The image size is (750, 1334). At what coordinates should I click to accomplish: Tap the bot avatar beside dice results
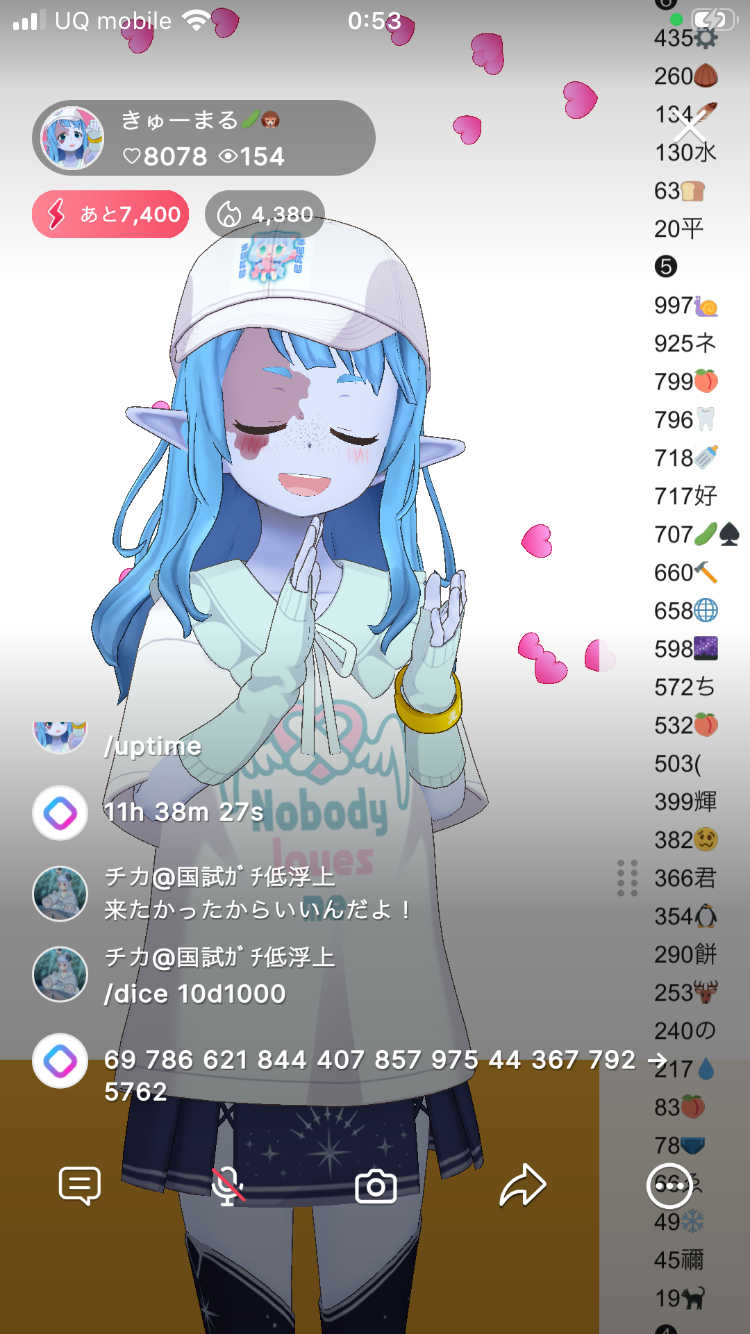(60, 1061)
